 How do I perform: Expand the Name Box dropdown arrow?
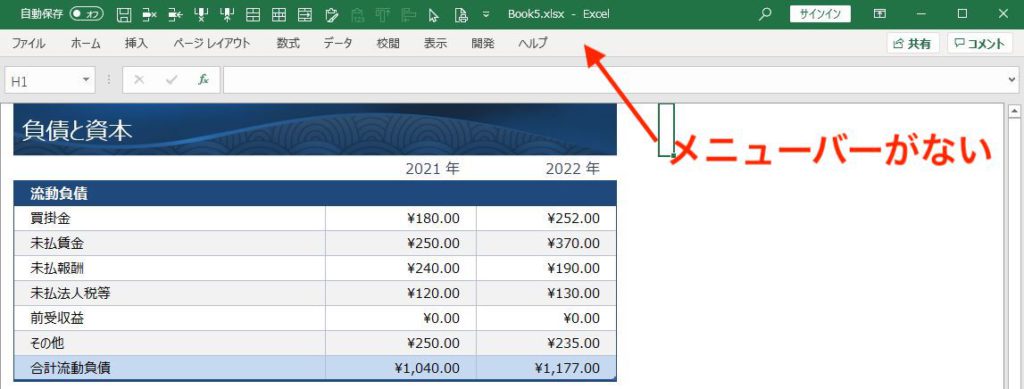(86, 80)
